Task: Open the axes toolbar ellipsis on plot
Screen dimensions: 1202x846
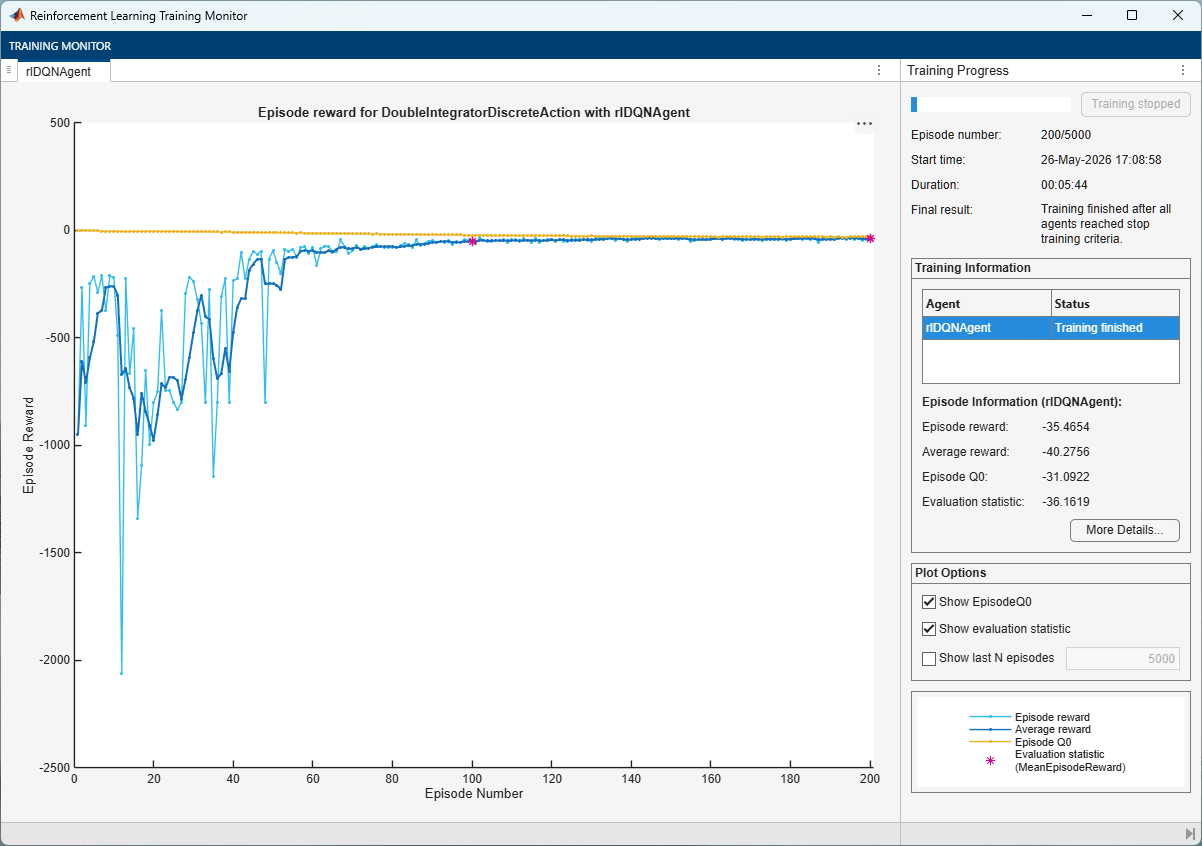Action: tap(864, 124)
